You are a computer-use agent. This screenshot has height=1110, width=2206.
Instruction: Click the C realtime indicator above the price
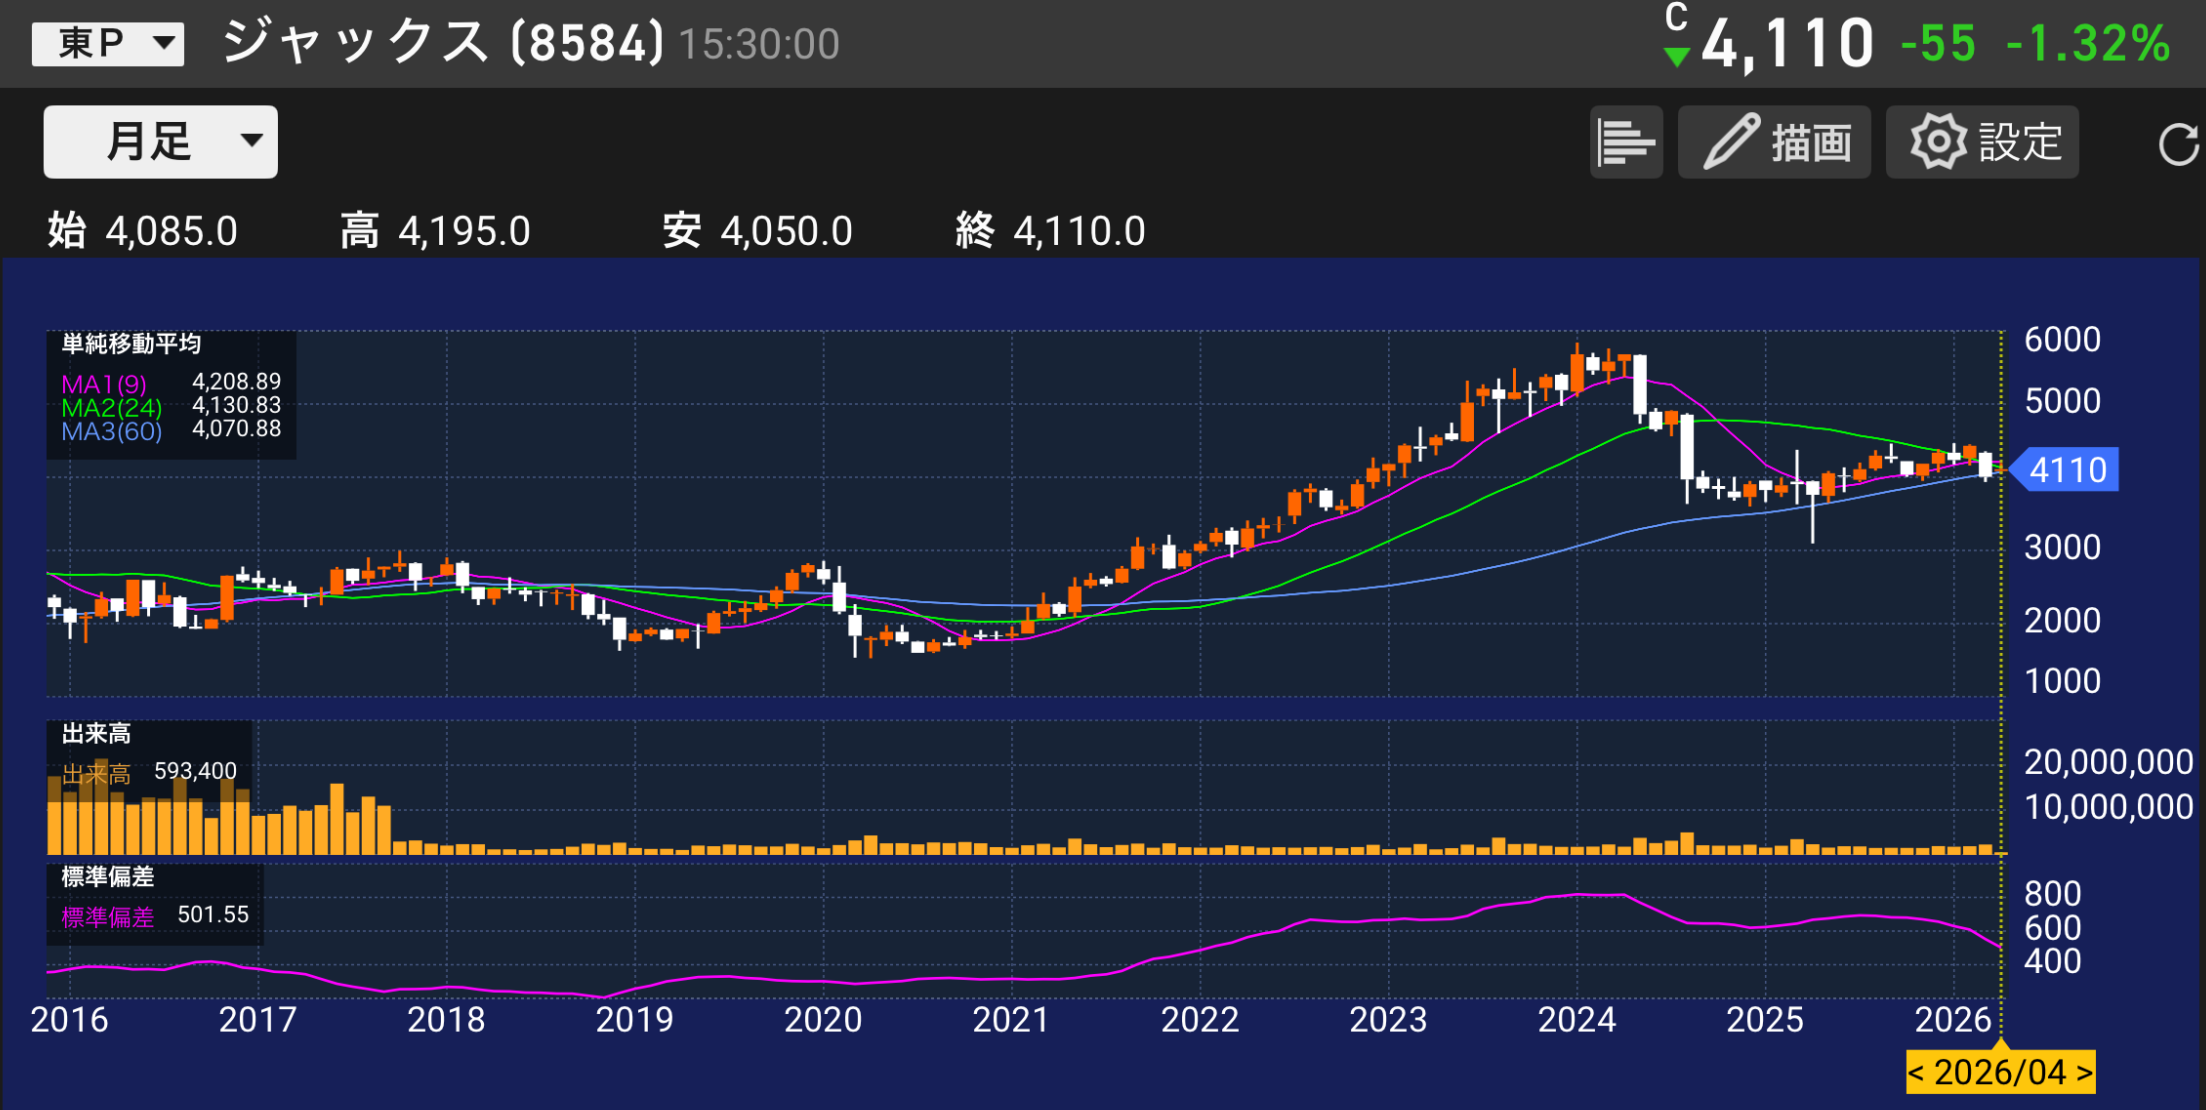[1676, 18]
